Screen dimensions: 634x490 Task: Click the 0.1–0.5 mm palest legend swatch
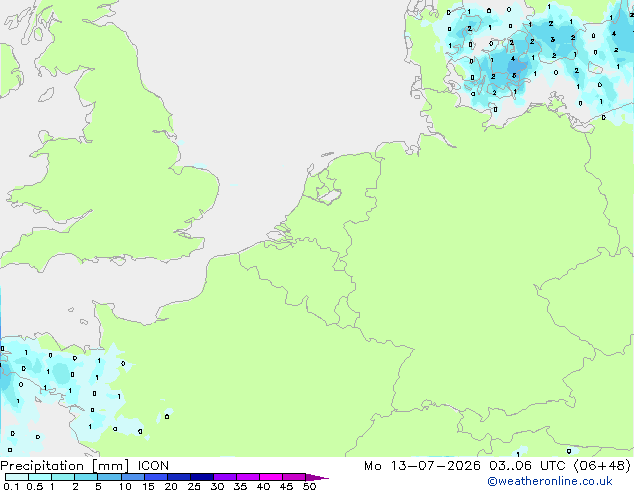tap(17, 477)
